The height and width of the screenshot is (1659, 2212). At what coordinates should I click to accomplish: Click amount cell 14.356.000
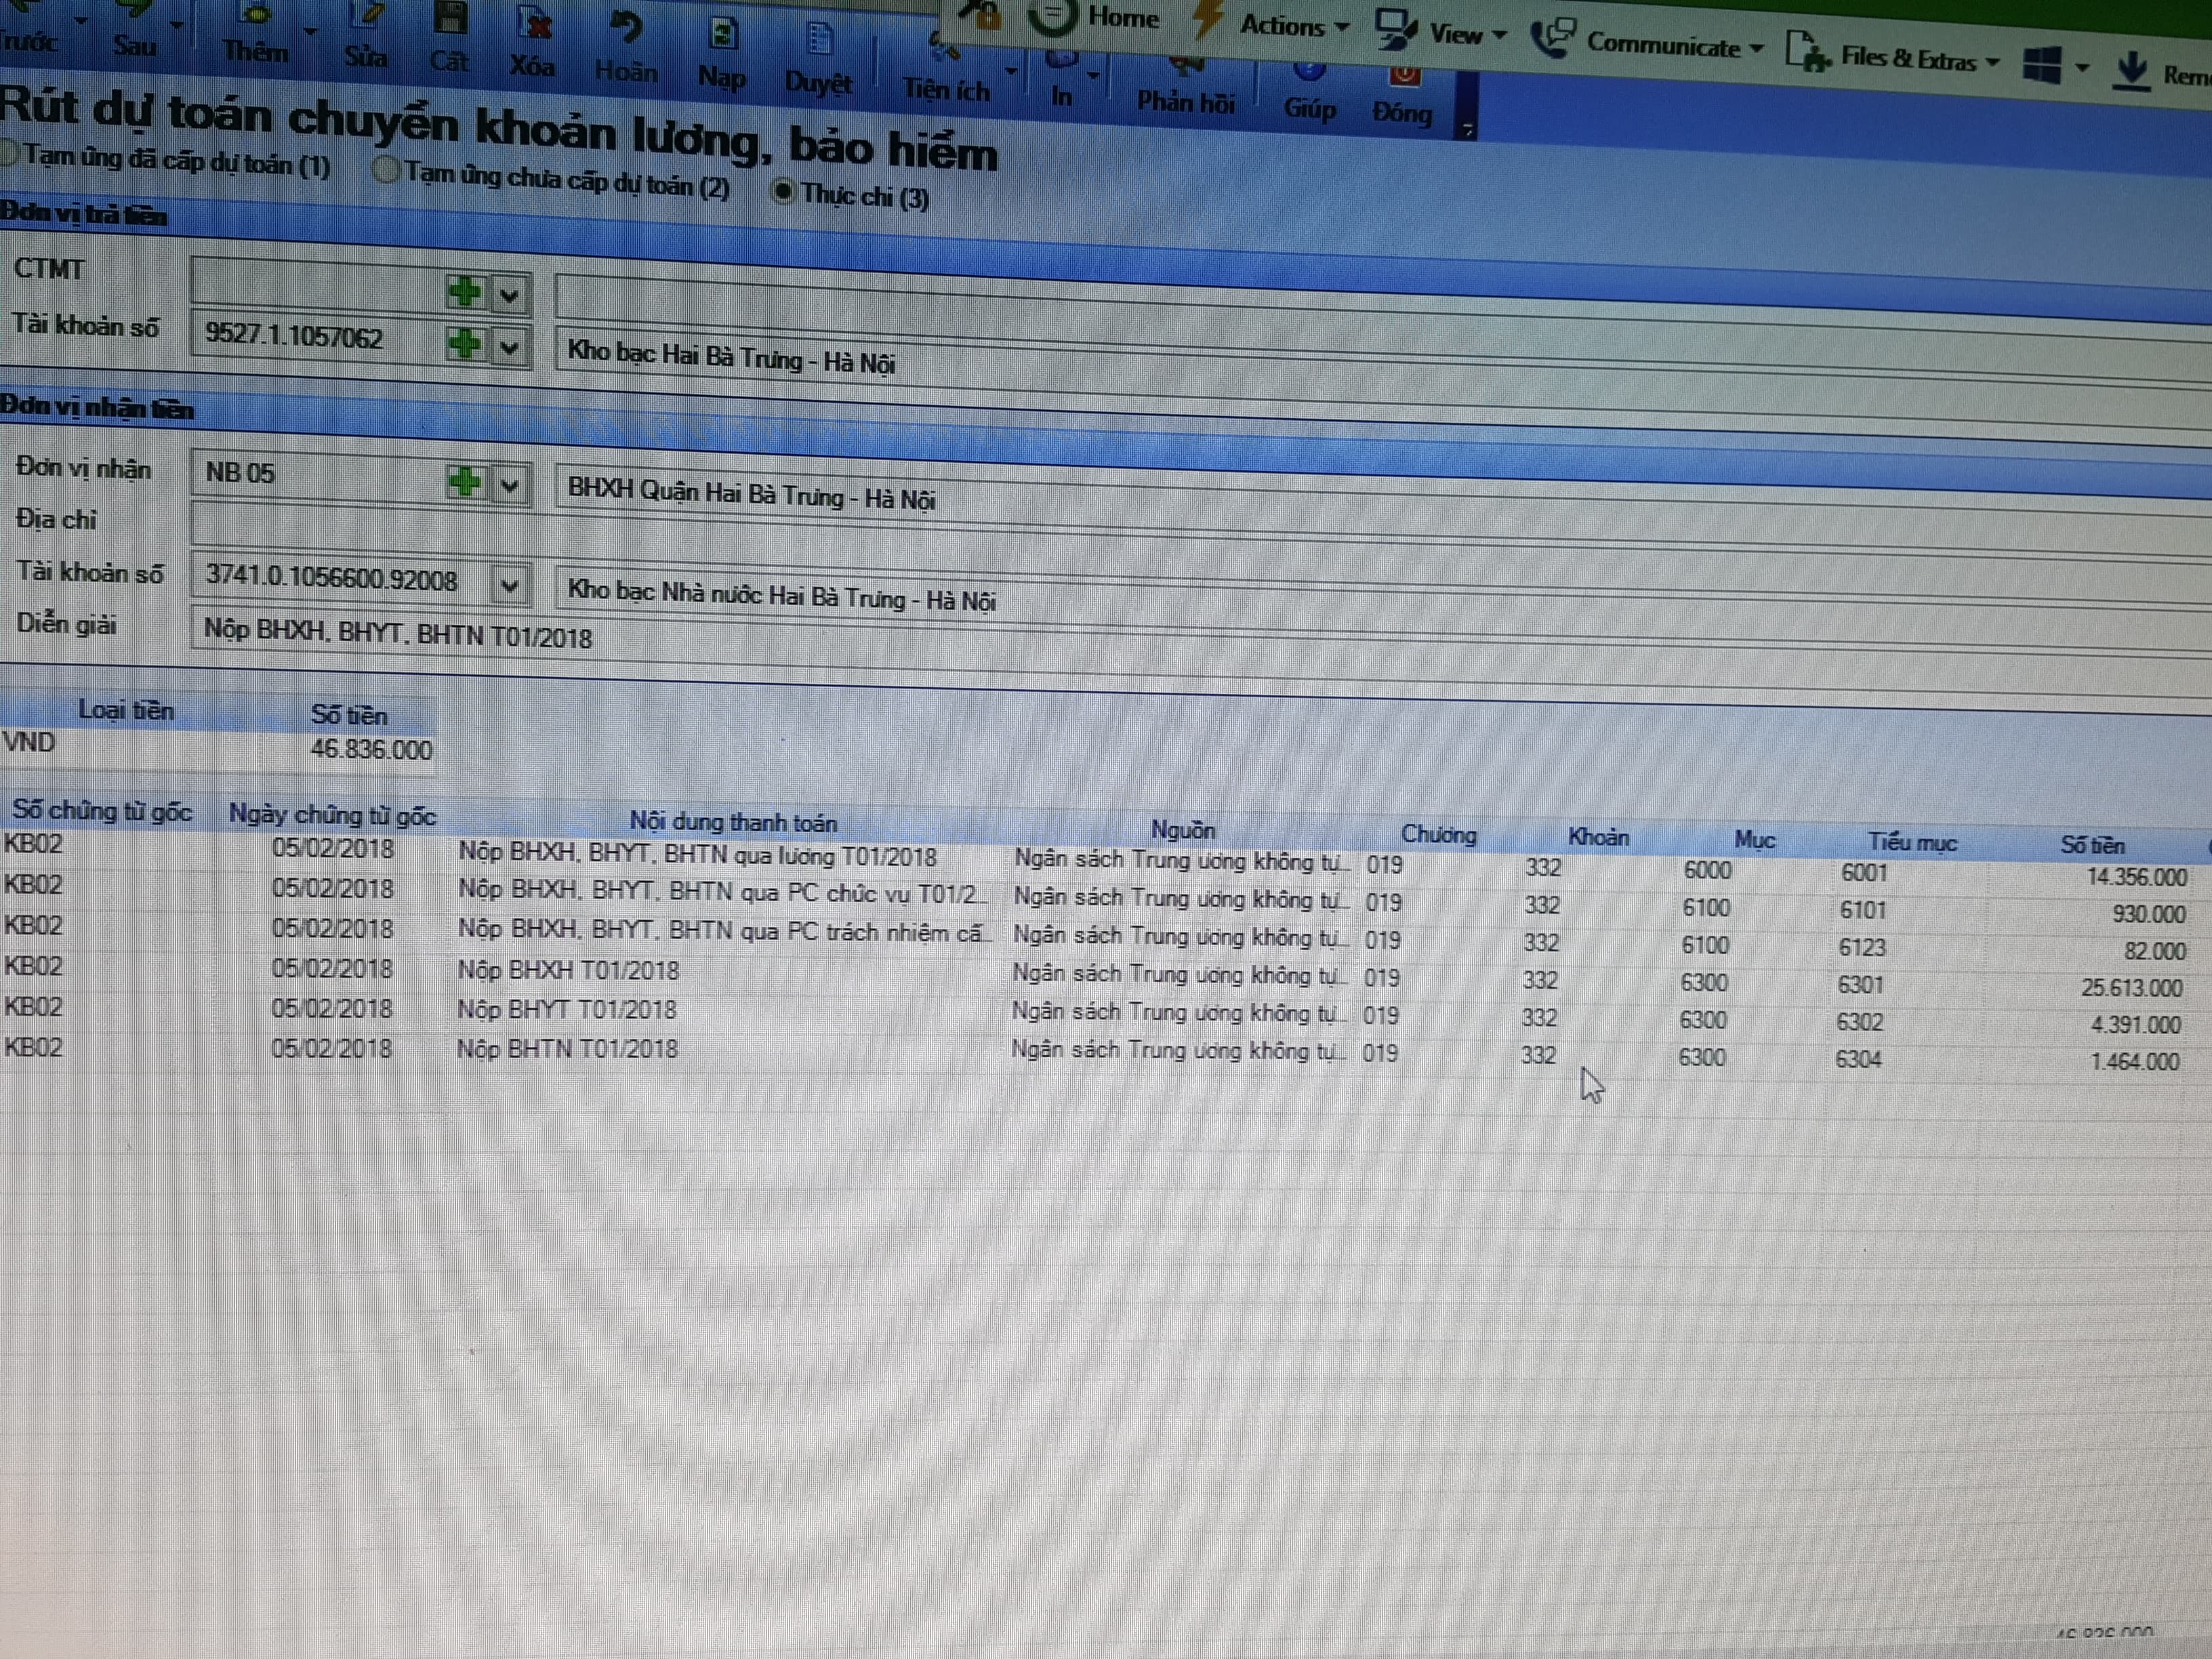tap(2136, 877)
